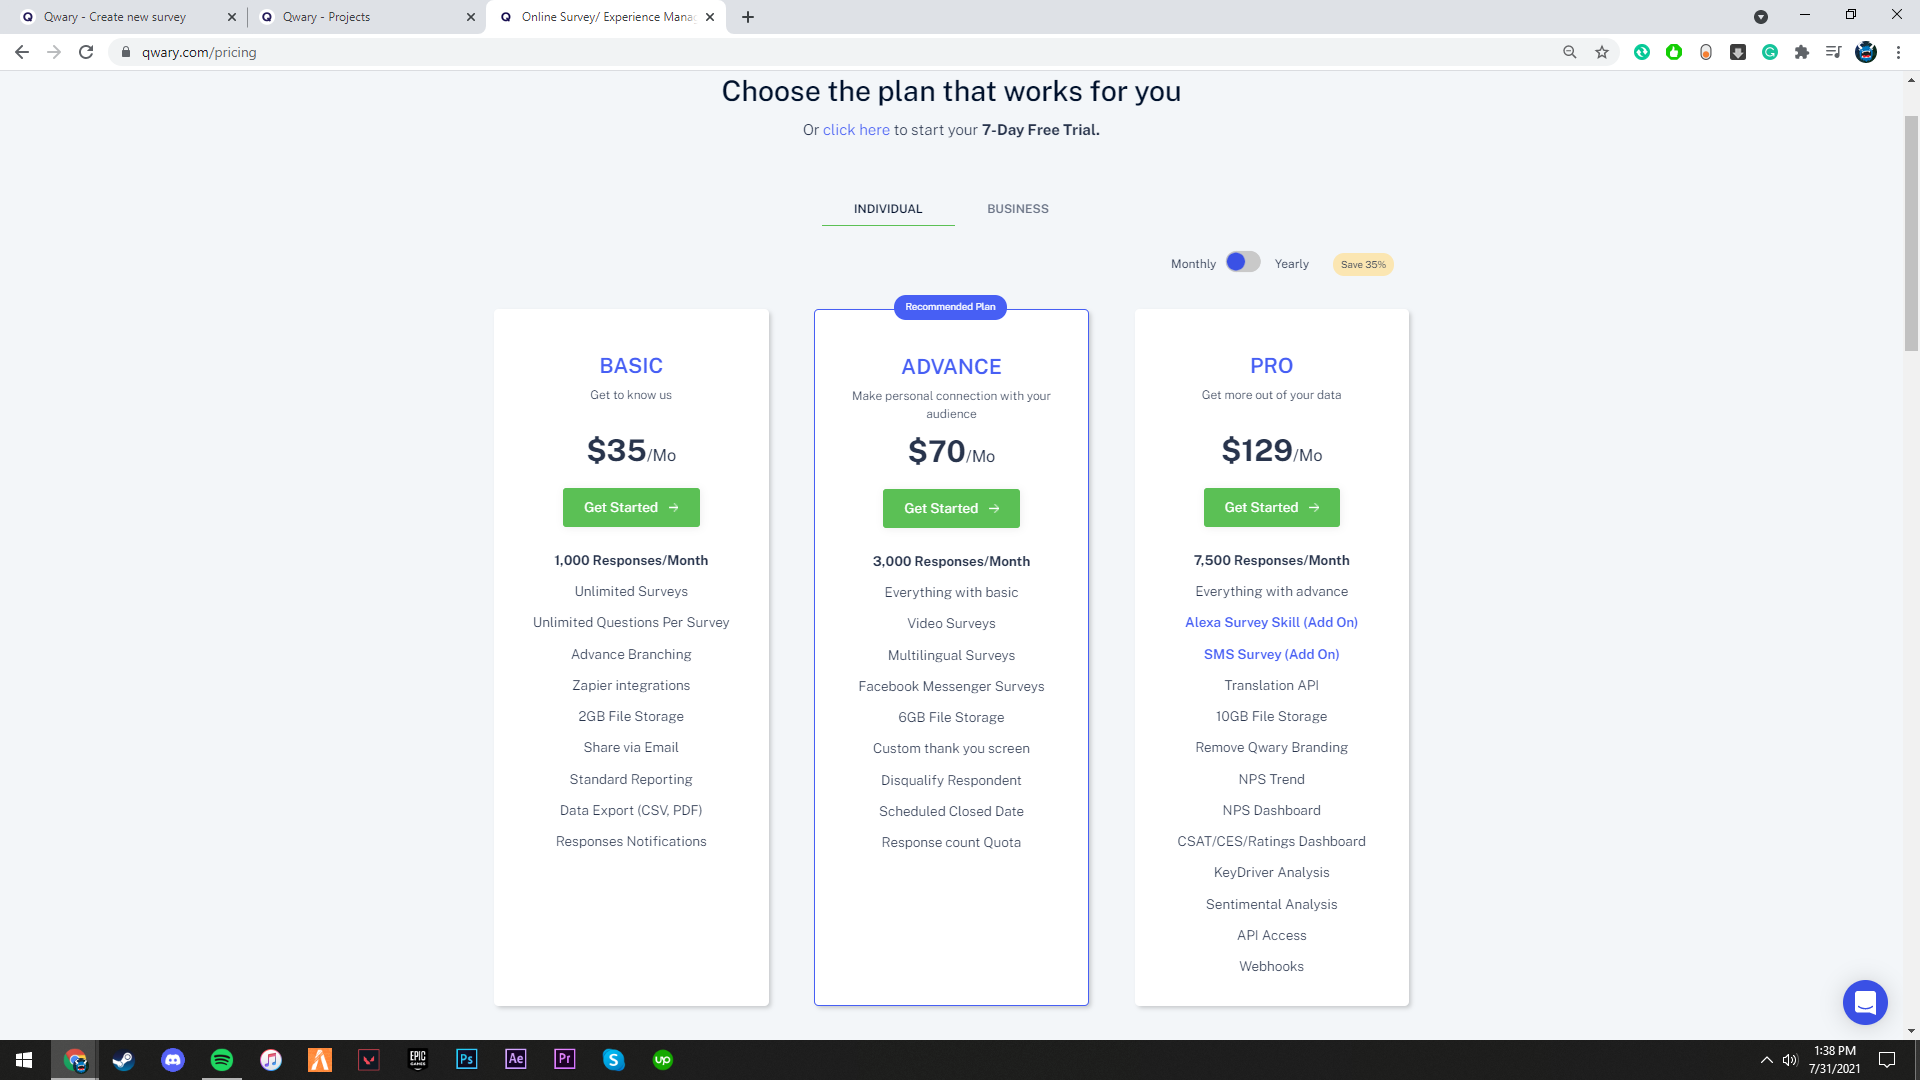Launch Photoshop from the taskbar

pyautogui.click(x=466, y=1060)
